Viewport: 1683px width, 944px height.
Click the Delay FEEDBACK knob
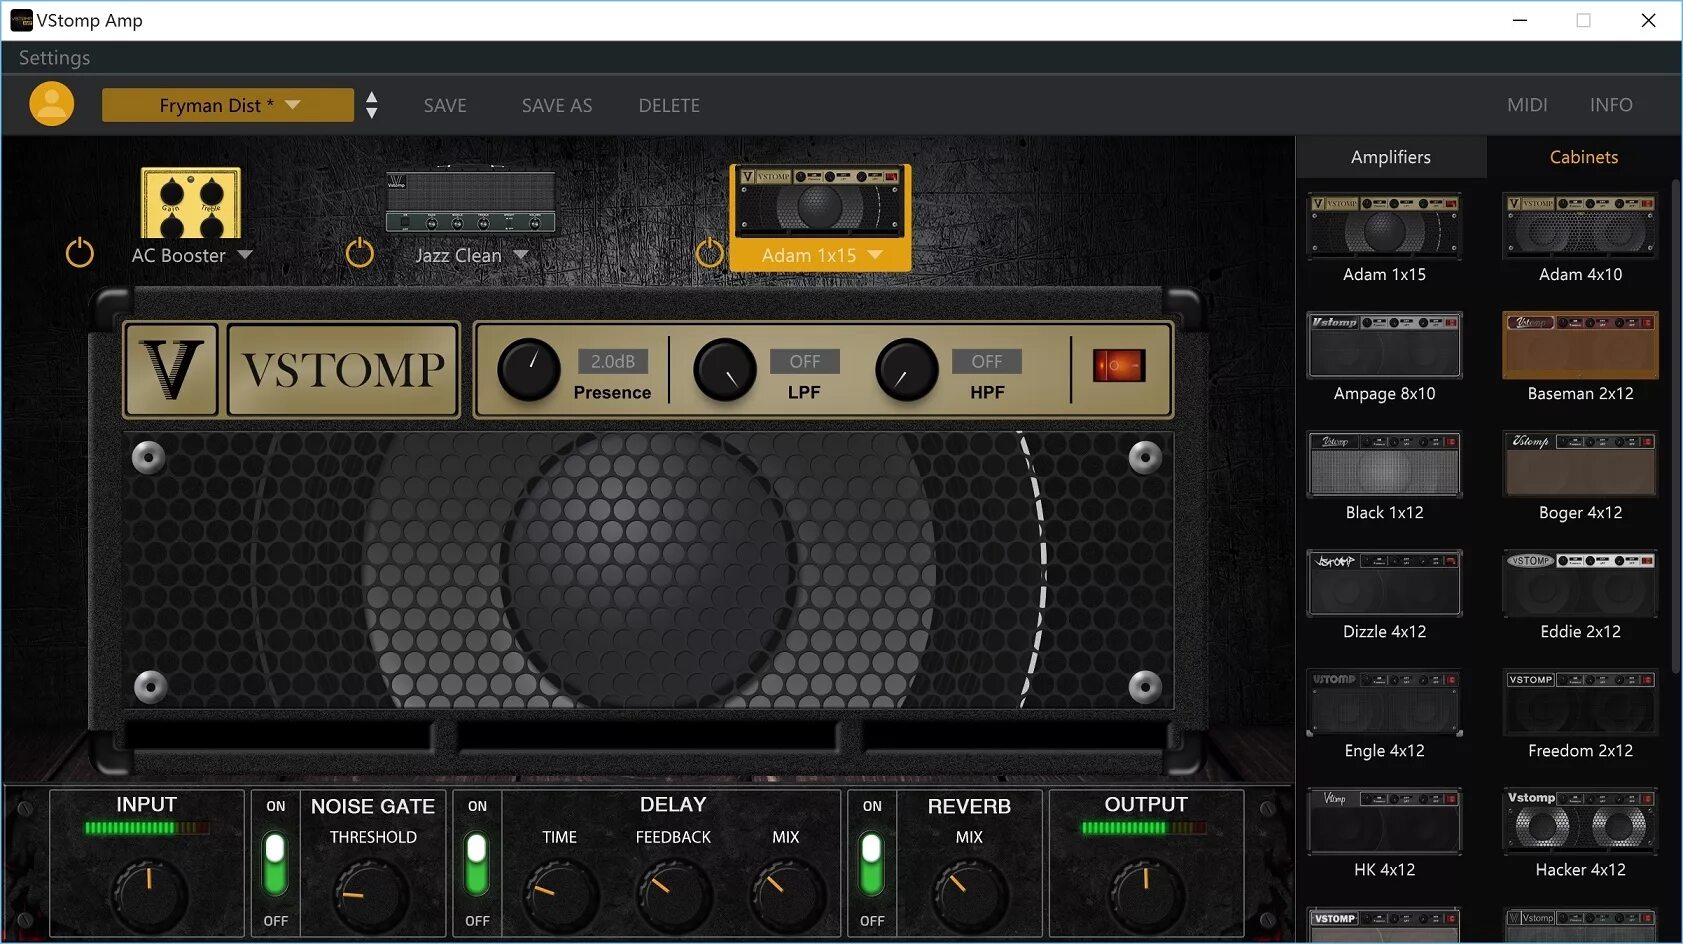coord(673,896)
